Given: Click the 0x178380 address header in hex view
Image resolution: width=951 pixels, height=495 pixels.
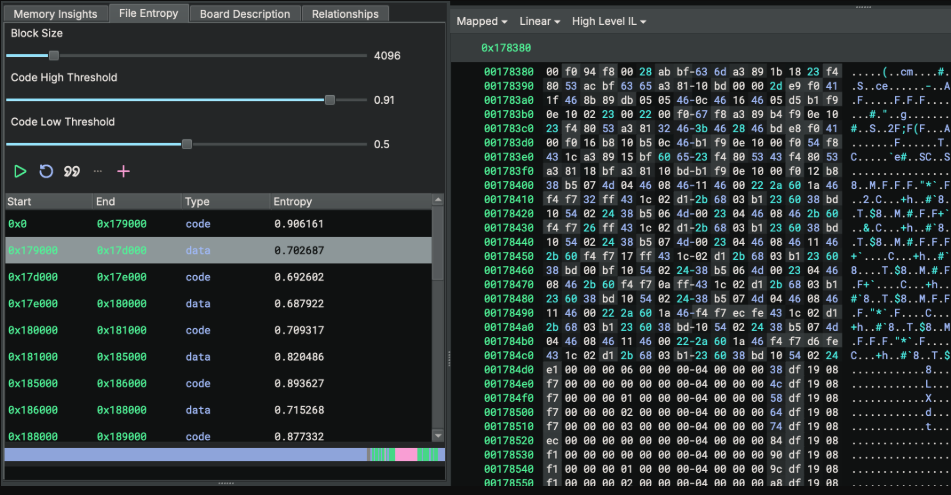Looking at the screenshot, I should pos(506,48).
